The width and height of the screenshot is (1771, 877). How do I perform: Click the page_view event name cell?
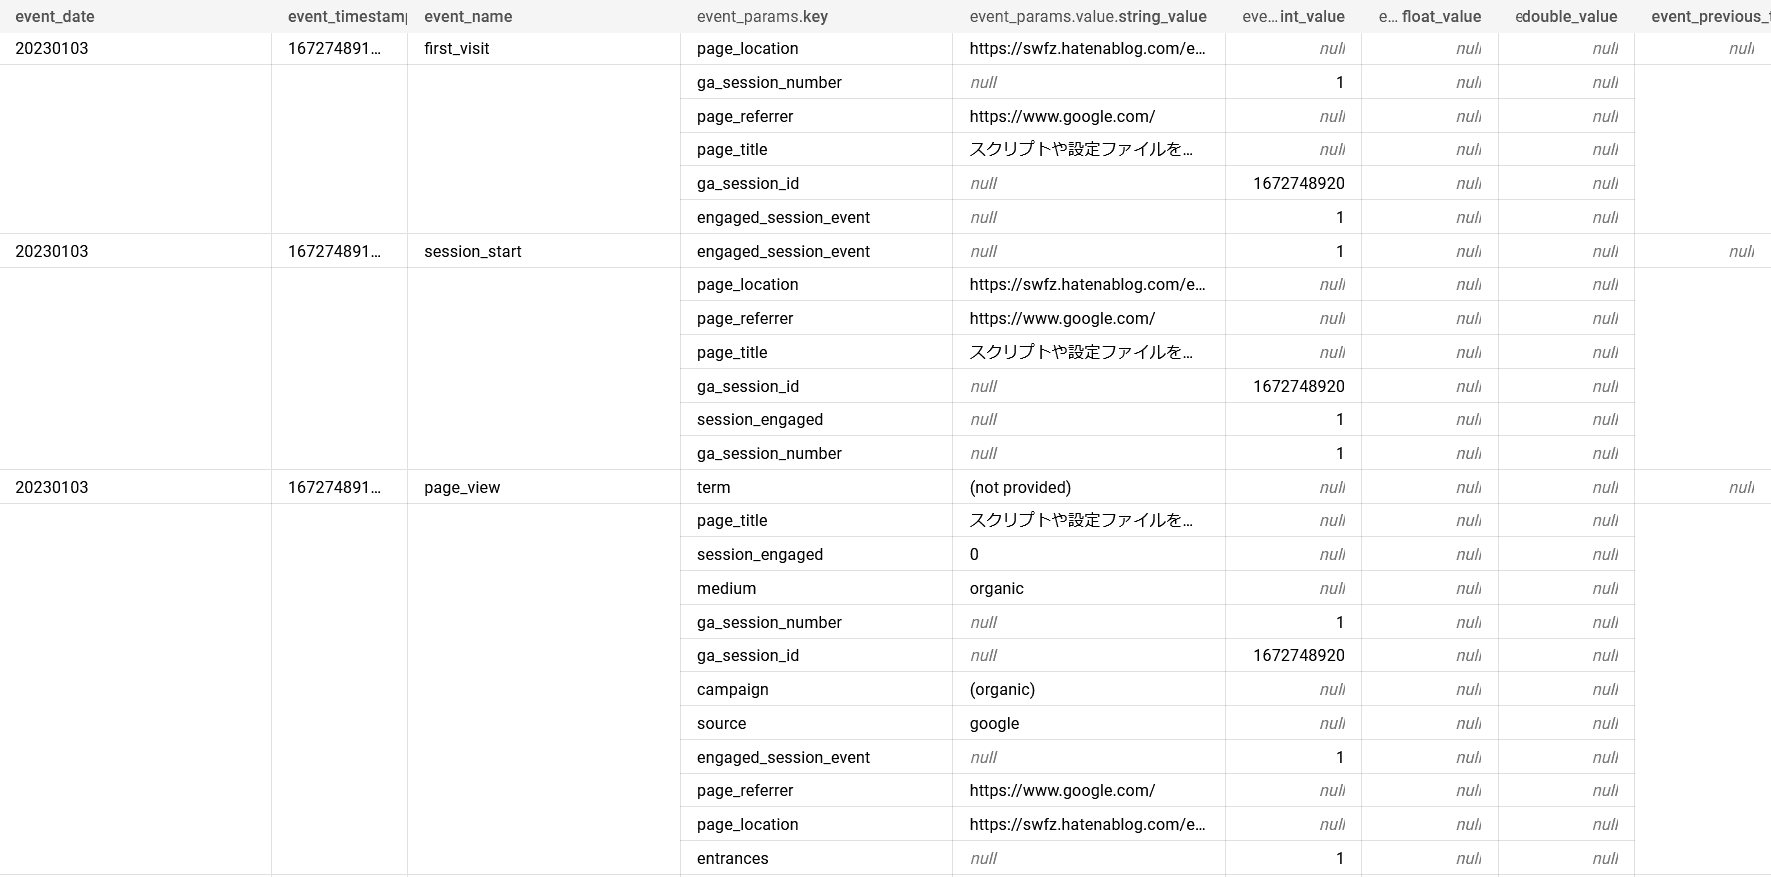pos(462,488)
